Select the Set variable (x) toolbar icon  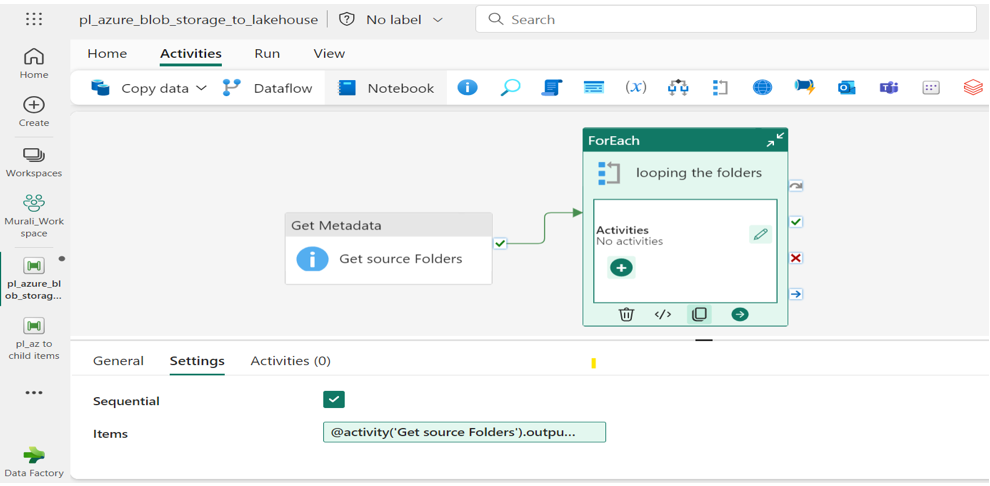tap(635, 88)
